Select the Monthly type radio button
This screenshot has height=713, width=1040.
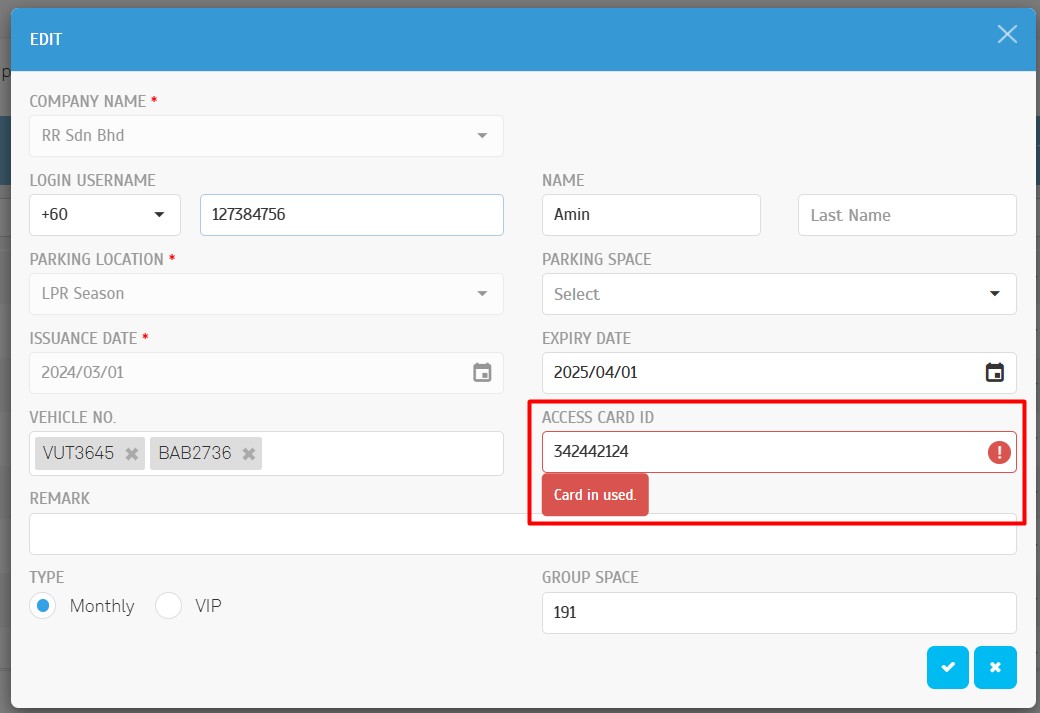pos(42,606)
